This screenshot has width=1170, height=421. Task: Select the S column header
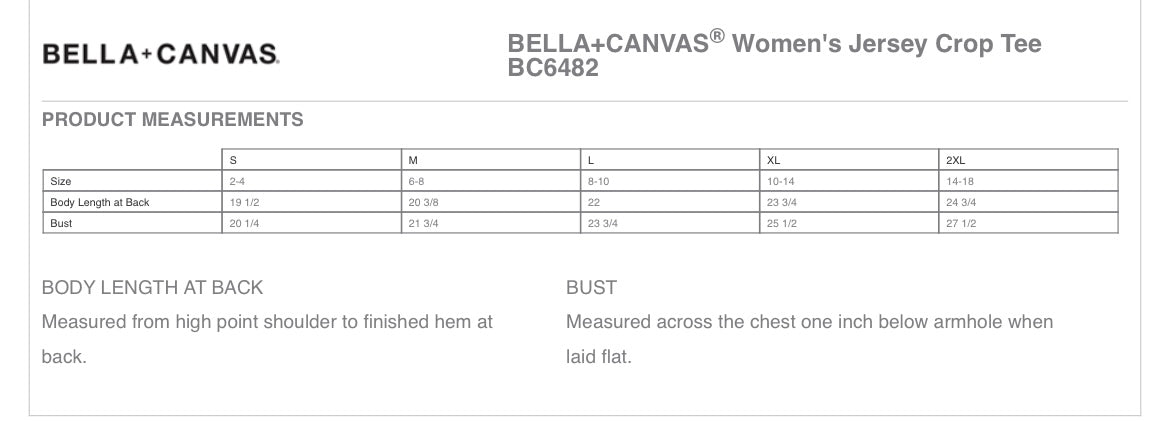point(312,160)
